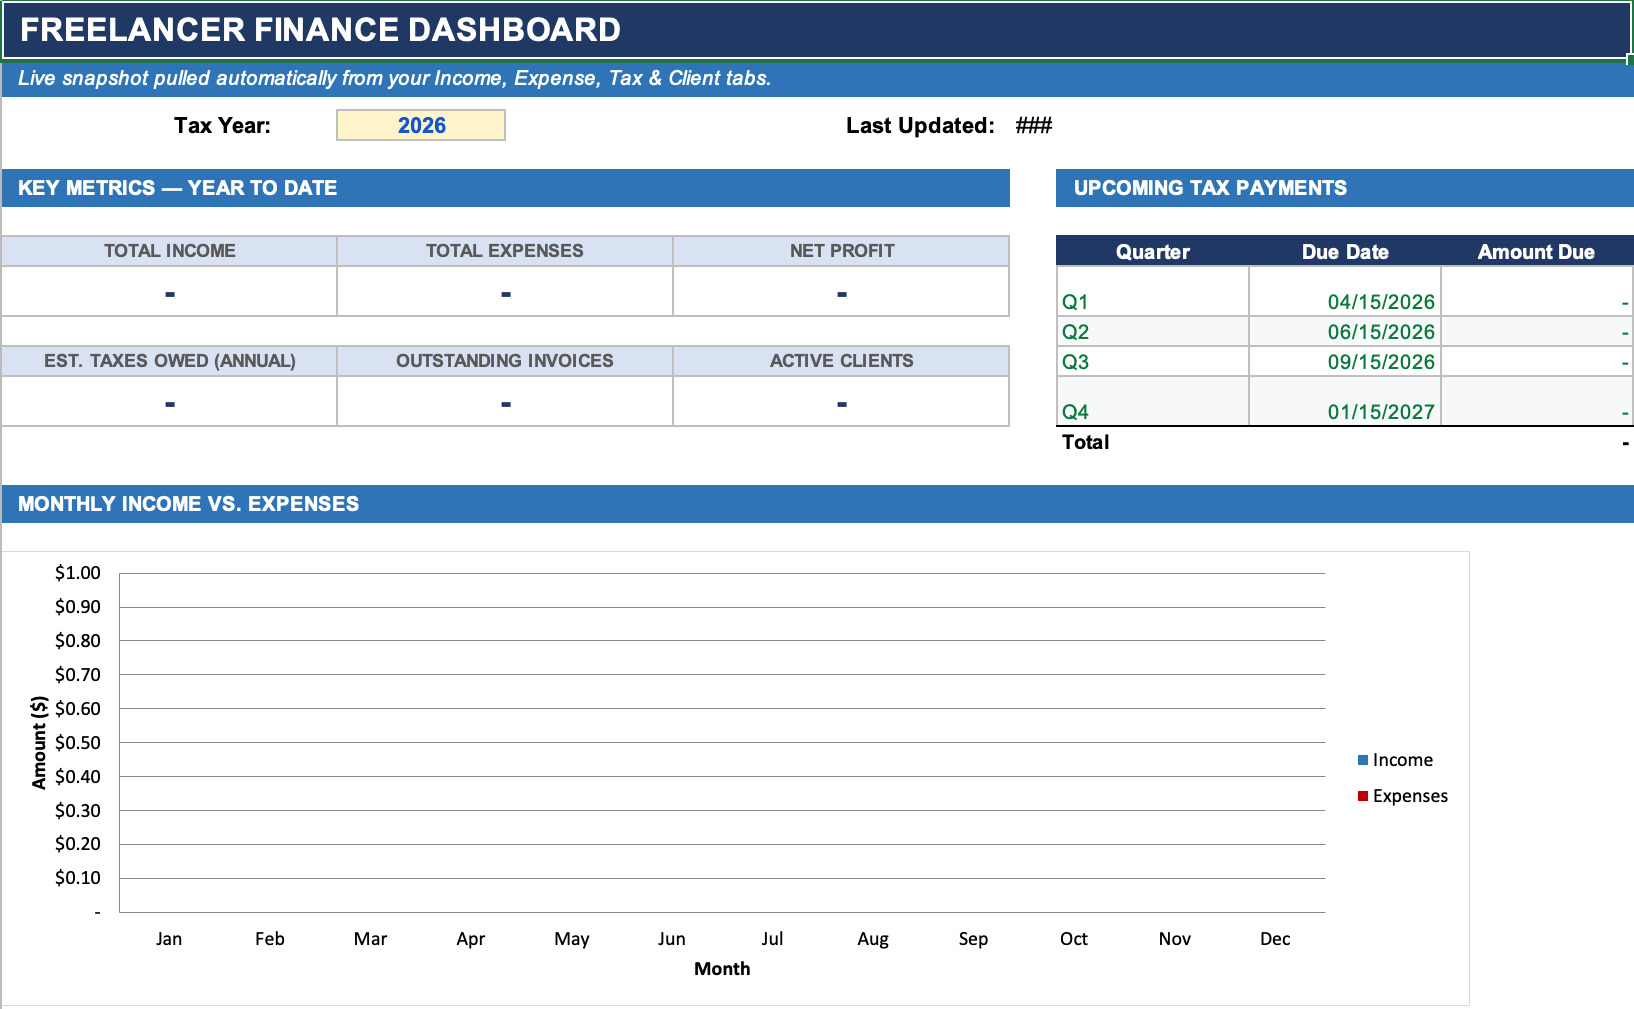Select the Q3 quarter cell
This screenshot has width=1634, height=1009.
click(1153, 362)
